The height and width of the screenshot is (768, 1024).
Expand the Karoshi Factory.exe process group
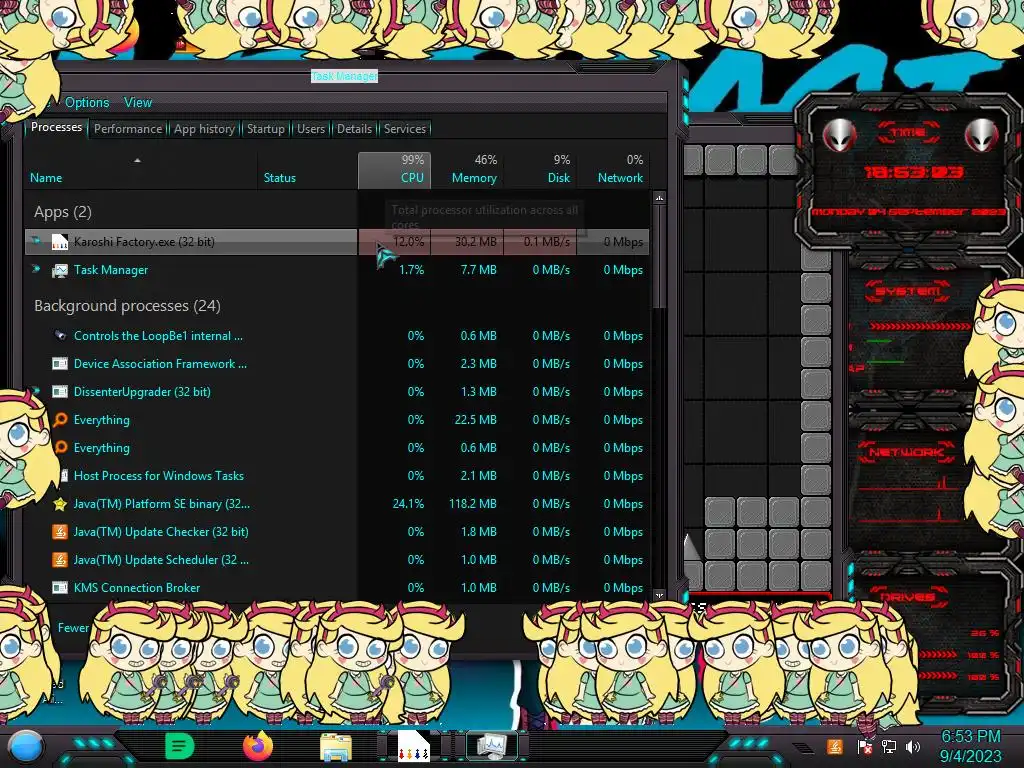35,240
